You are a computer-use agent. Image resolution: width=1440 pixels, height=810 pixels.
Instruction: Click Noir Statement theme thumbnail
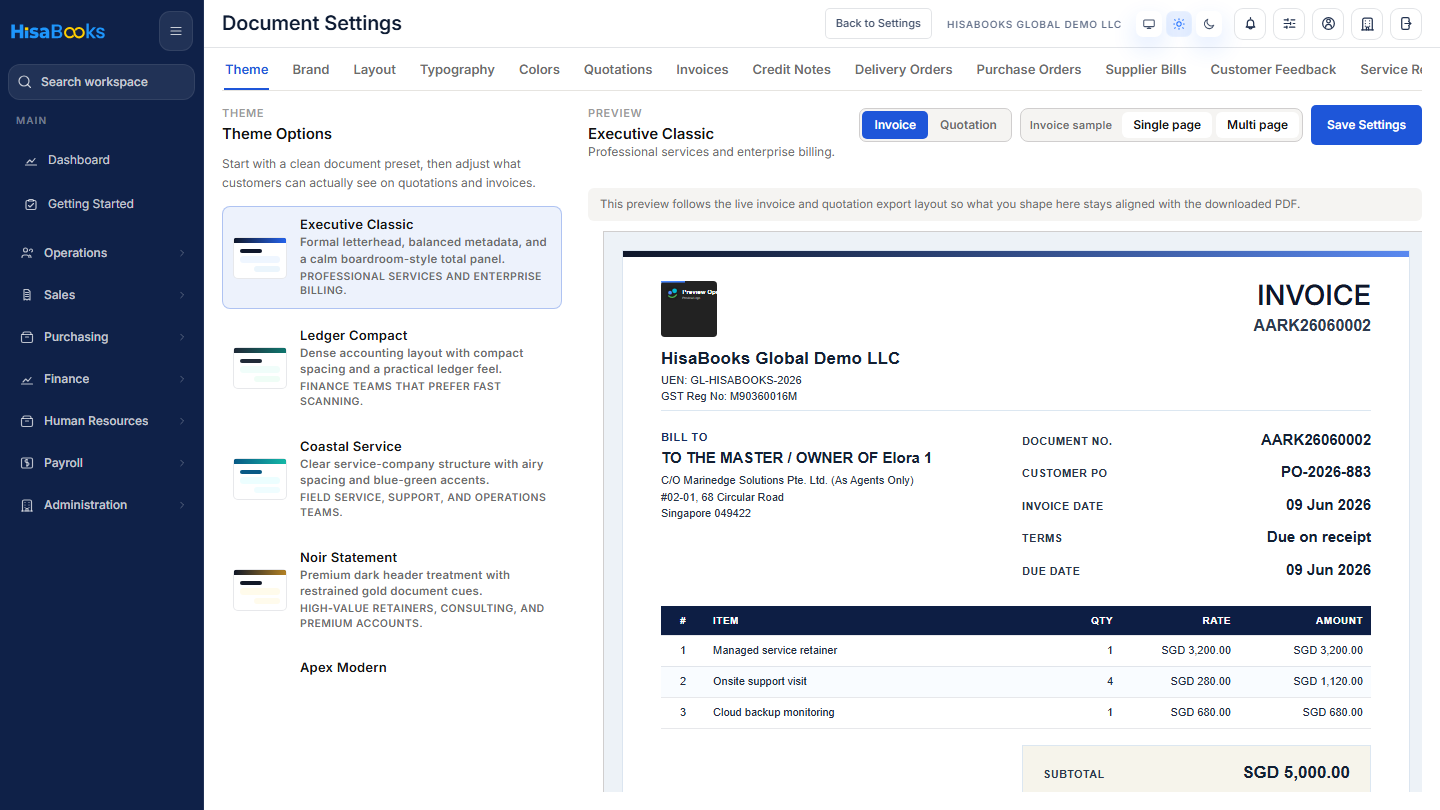pos(260,590)
